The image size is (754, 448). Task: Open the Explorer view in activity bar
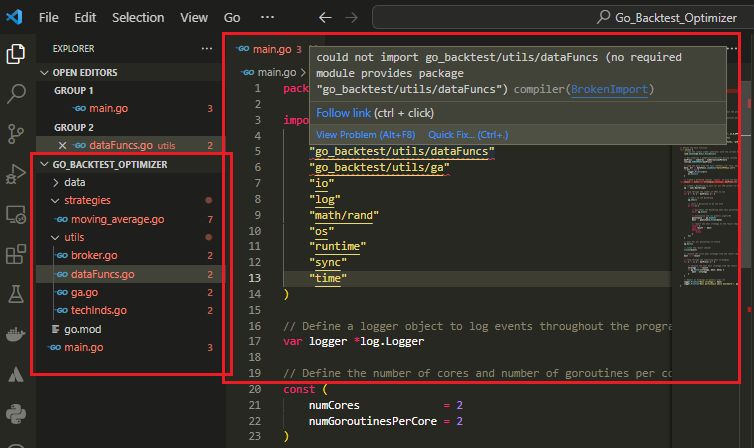click(x=15, y=53)
